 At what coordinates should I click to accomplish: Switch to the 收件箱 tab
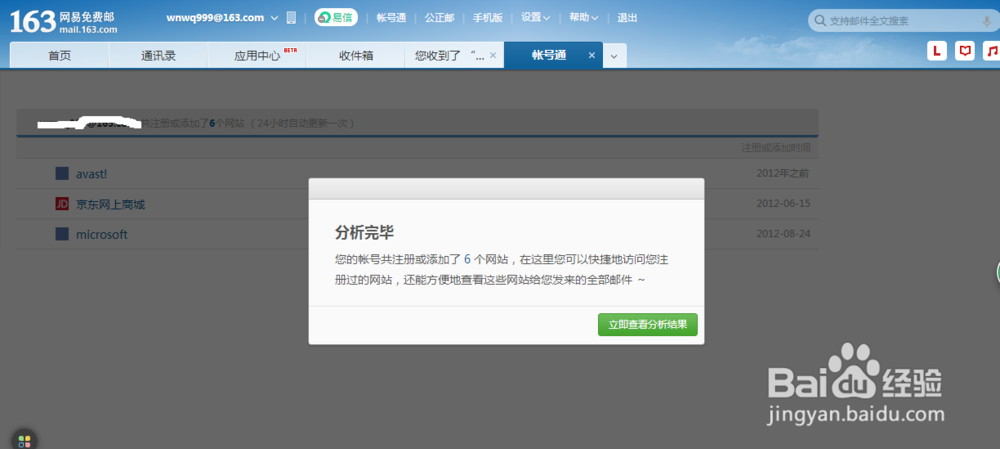(356, 55)
